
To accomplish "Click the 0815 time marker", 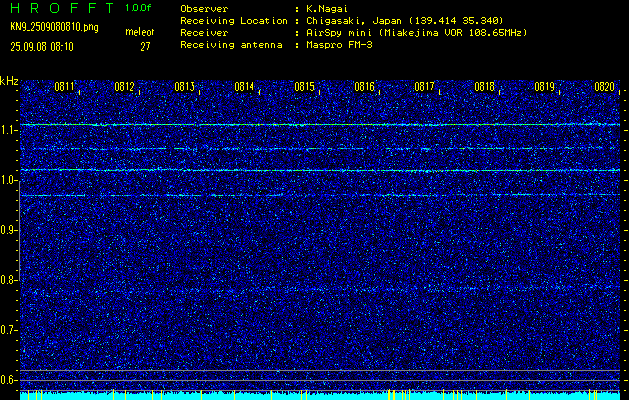I will tap(304, 87).
